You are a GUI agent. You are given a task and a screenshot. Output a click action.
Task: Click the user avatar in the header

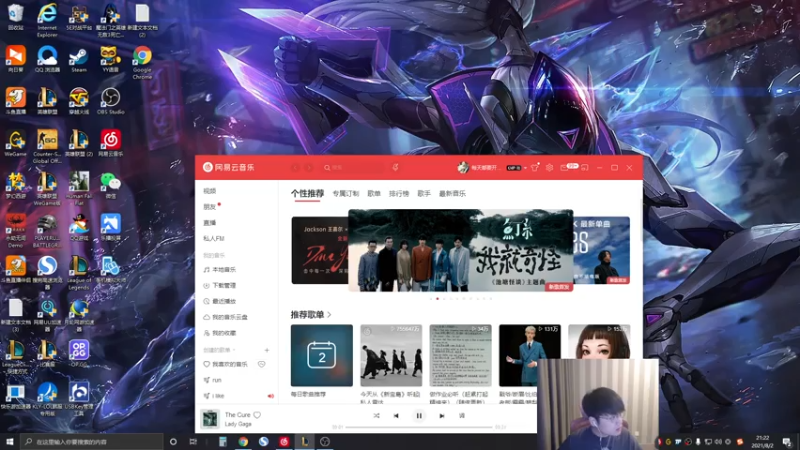(x=463, y=167)
